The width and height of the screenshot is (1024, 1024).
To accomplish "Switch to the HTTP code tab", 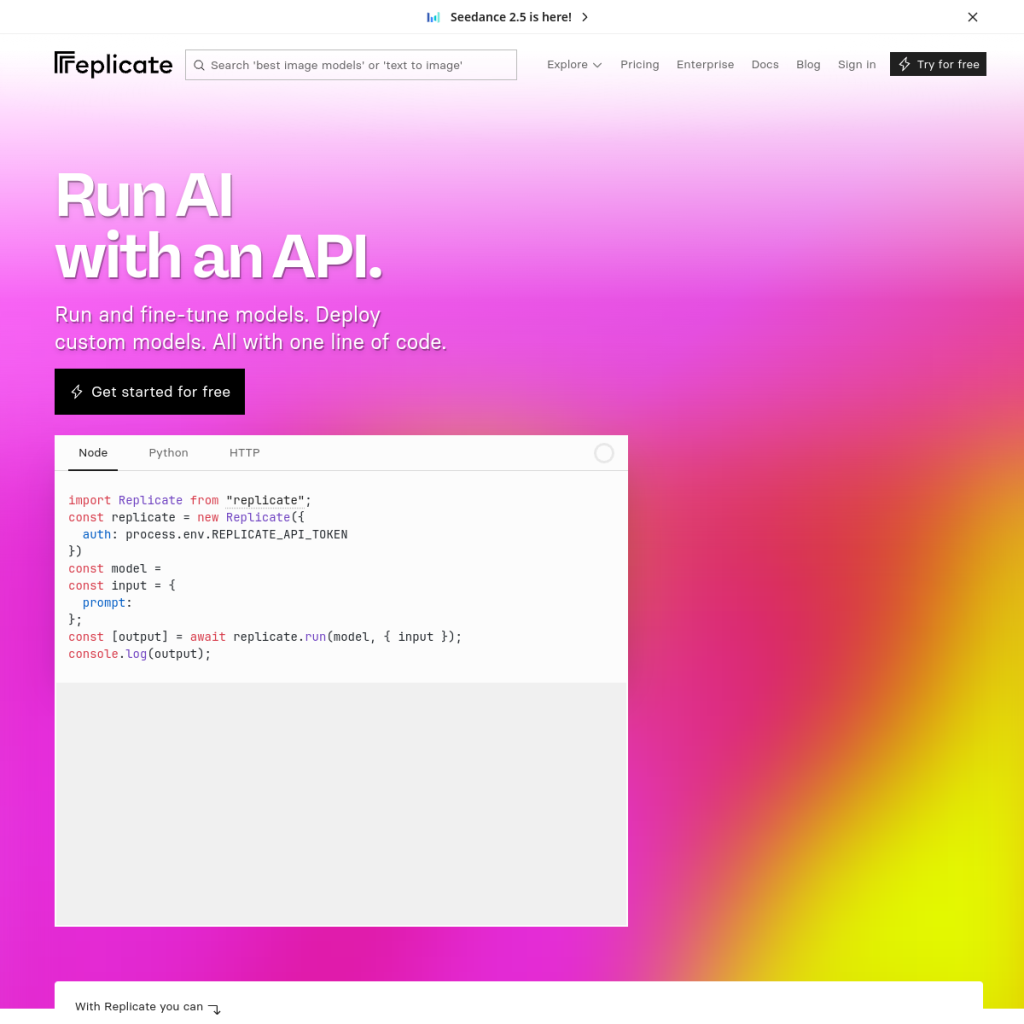I will click(x=244, y=453).
